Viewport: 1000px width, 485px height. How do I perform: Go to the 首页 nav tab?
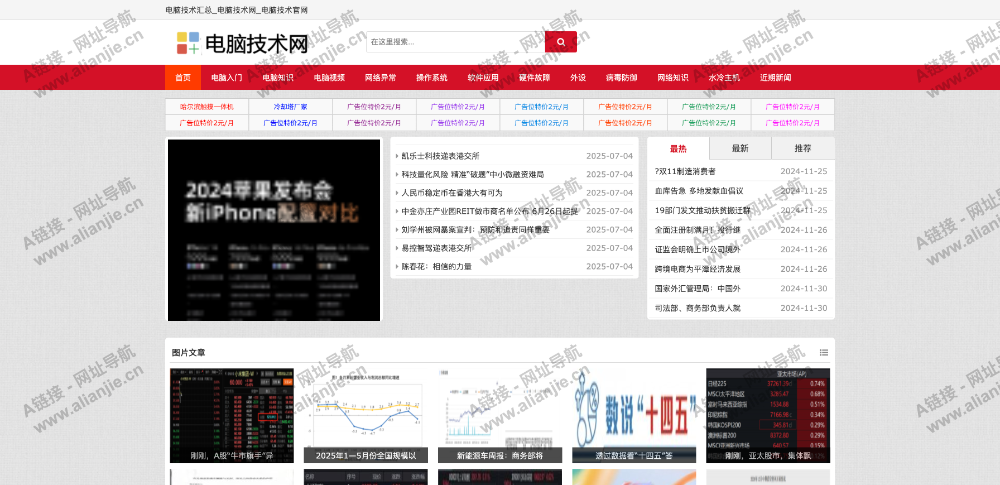point(183,77)
